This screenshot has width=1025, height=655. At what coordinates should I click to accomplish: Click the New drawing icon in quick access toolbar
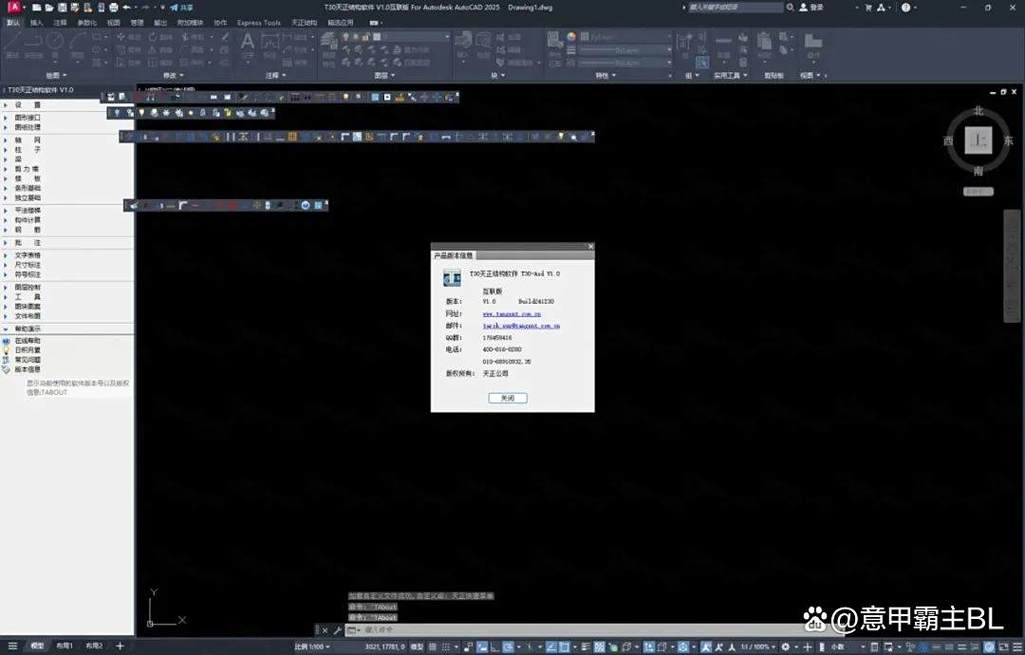pos(37,8)
